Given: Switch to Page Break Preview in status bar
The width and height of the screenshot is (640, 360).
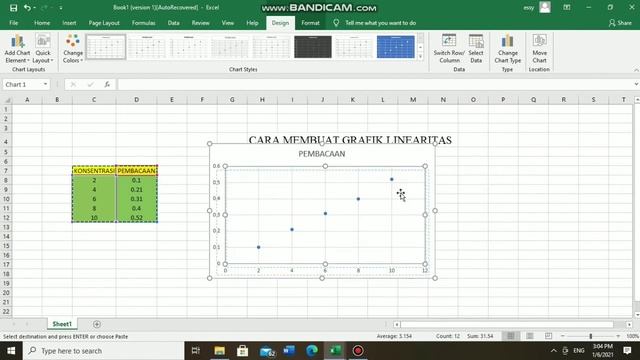Looking at the screenshot, I should 548,336.
